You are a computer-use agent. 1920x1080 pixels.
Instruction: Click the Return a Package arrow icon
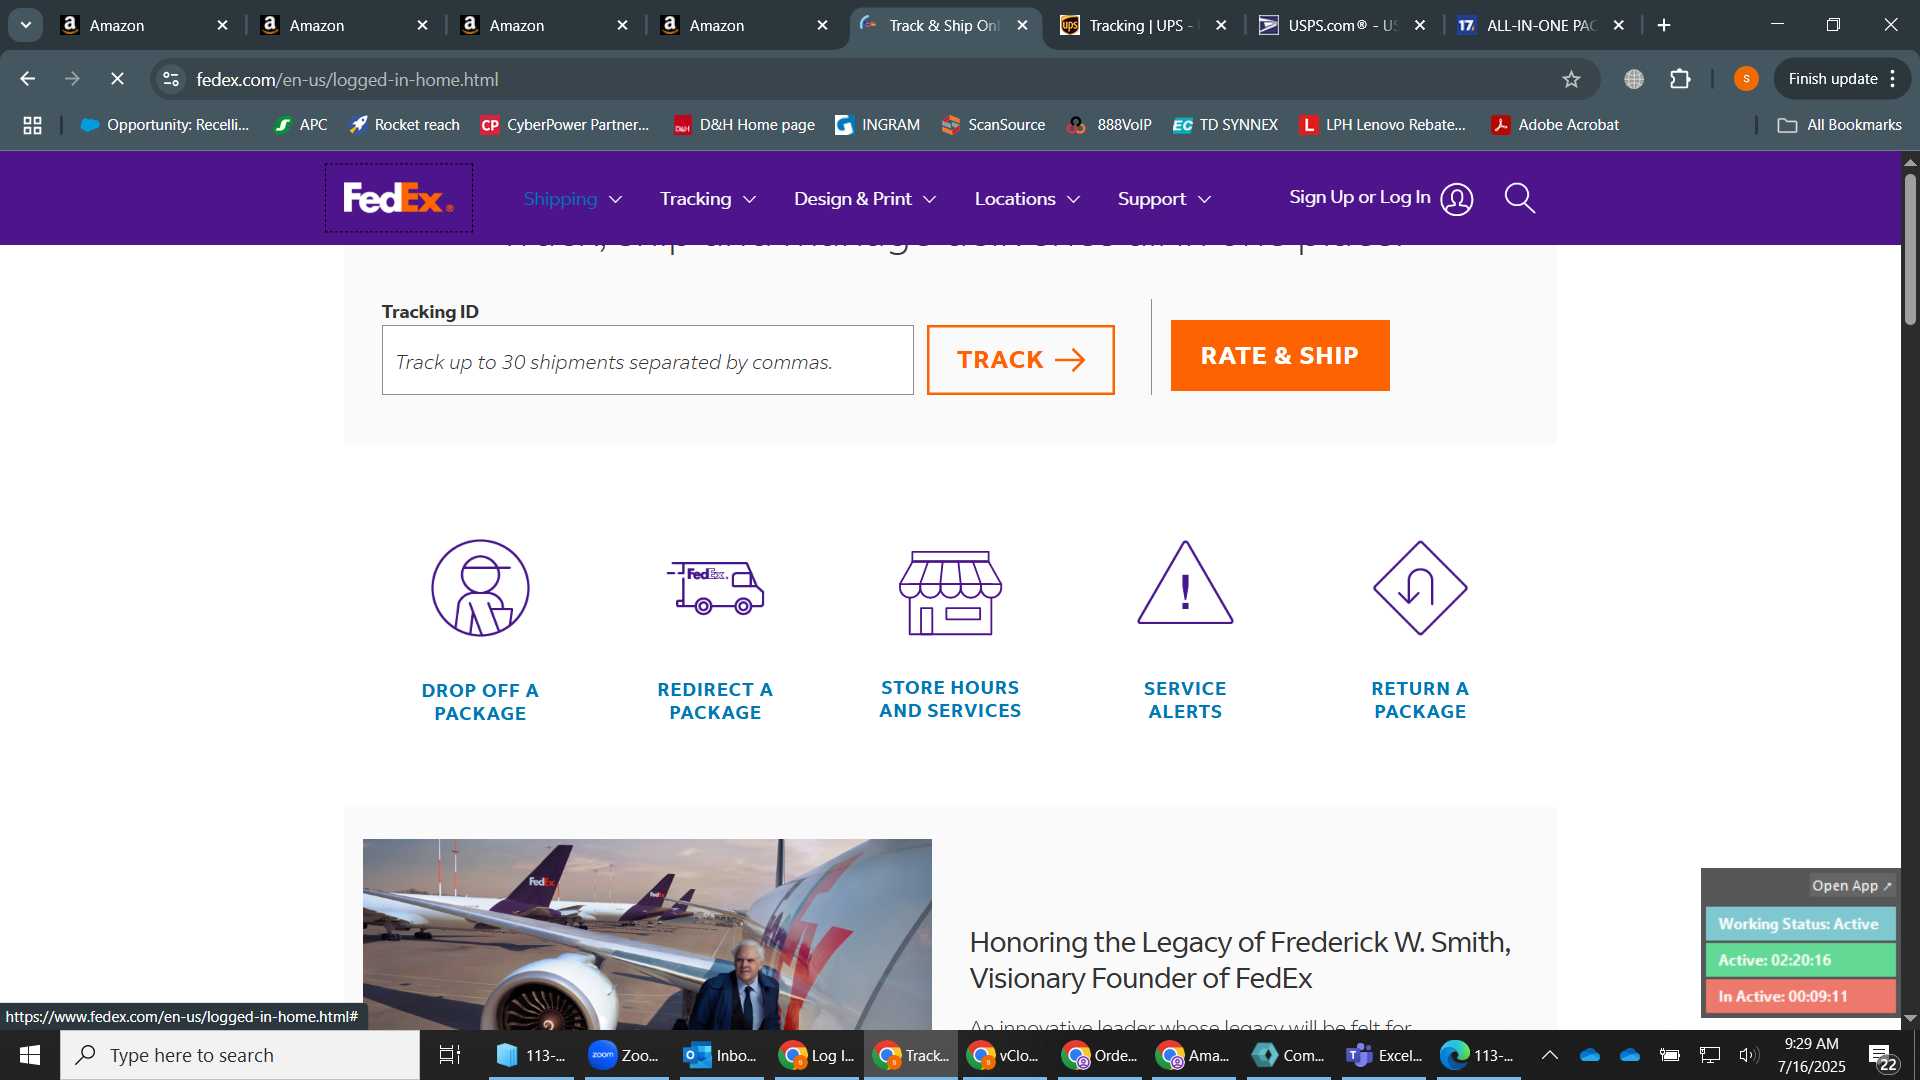(1420, 588)
